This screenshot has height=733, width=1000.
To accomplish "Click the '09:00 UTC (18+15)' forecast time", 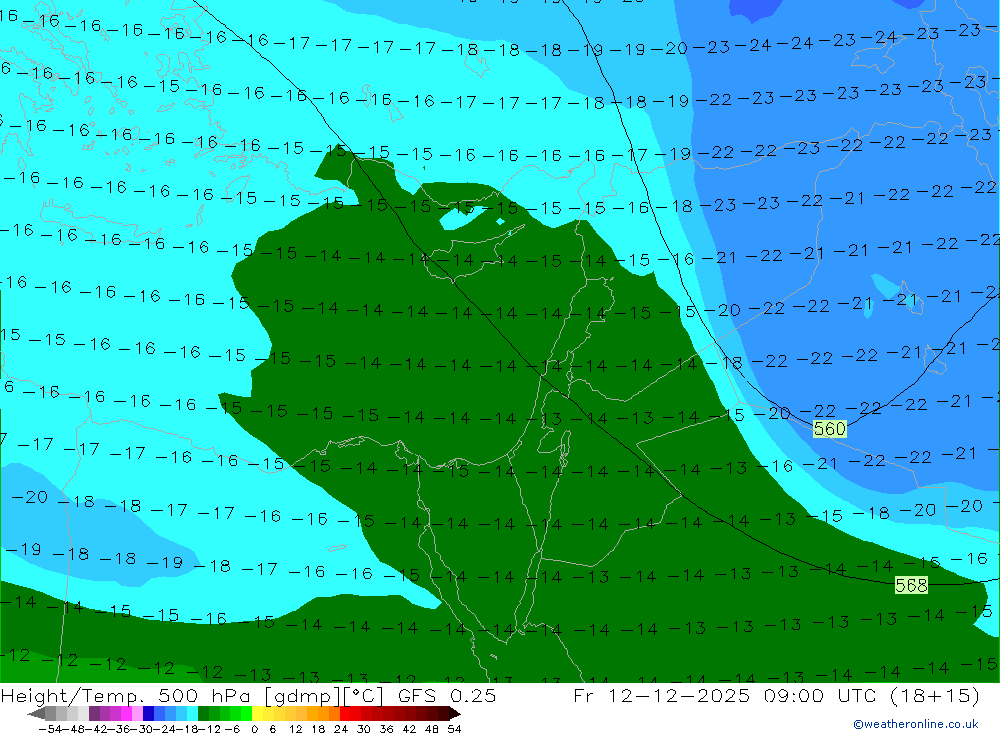I will (x=872, y=696).
